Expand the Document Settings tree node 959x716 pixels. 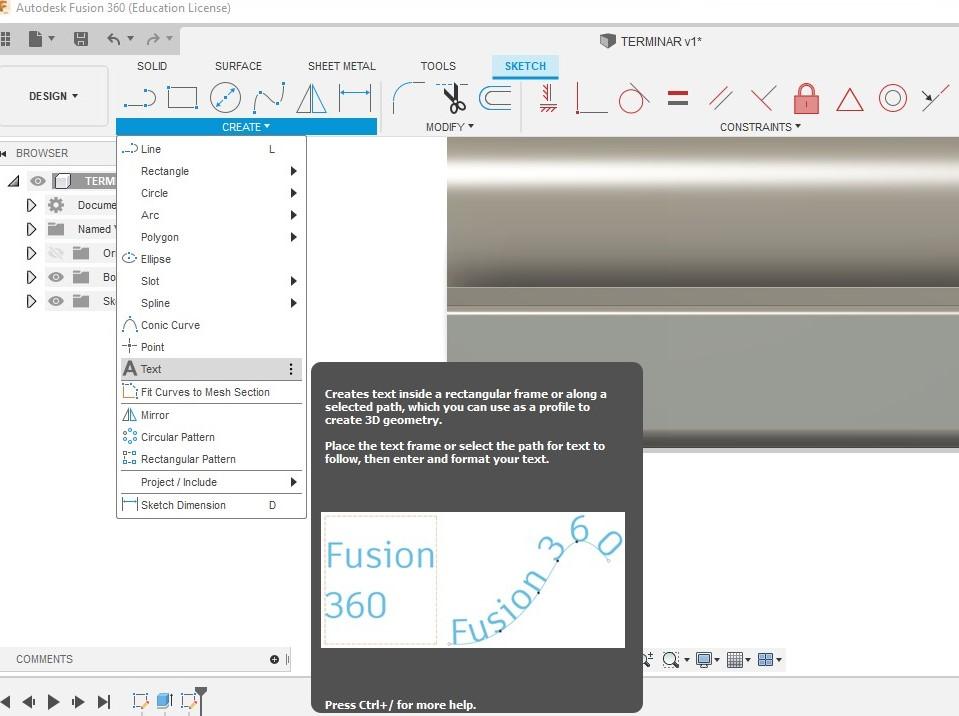(31, 205)
